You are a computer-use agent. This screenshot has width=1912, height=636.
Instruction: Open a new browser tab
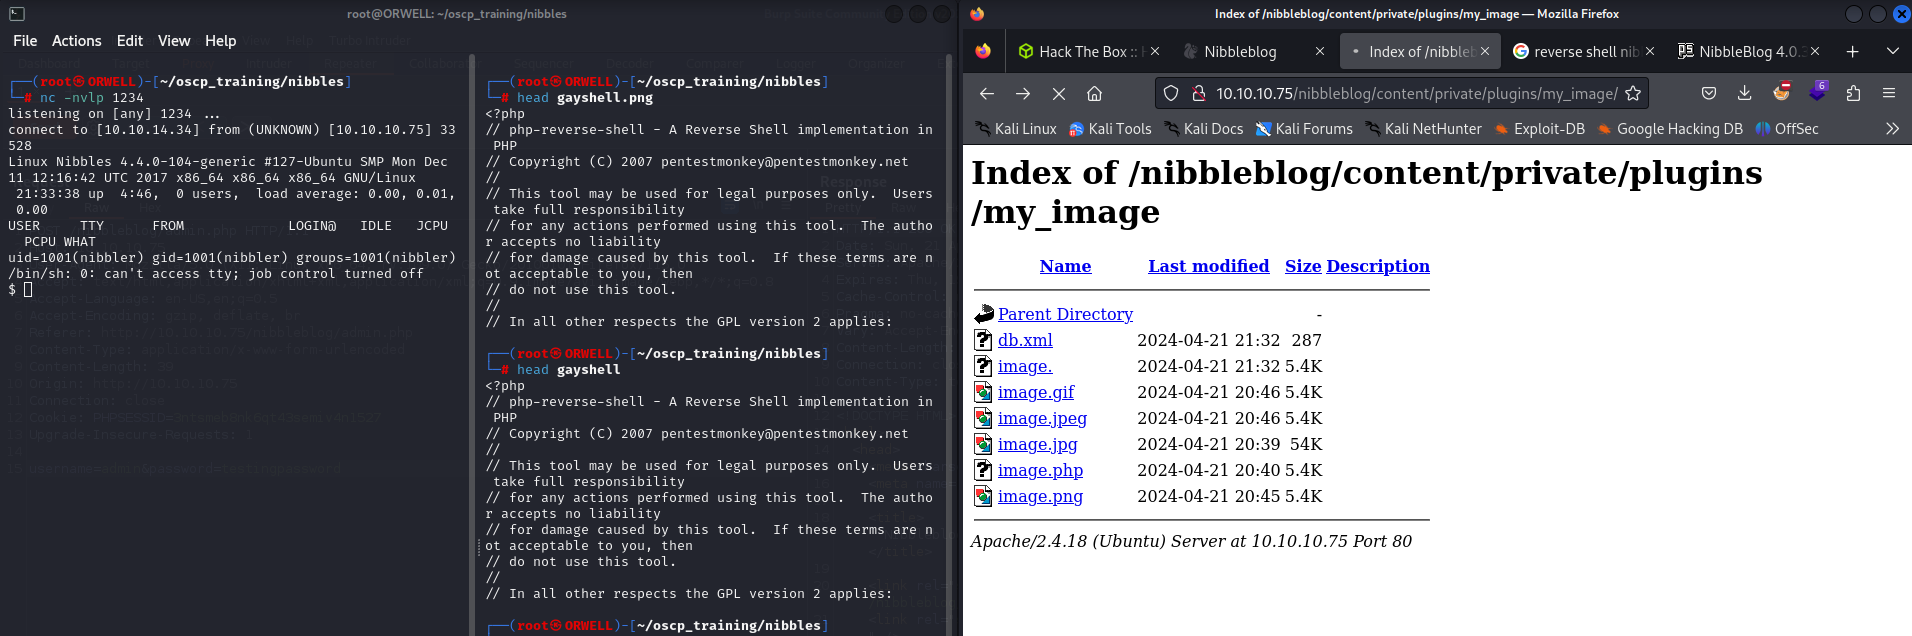tap(1852, 51)
